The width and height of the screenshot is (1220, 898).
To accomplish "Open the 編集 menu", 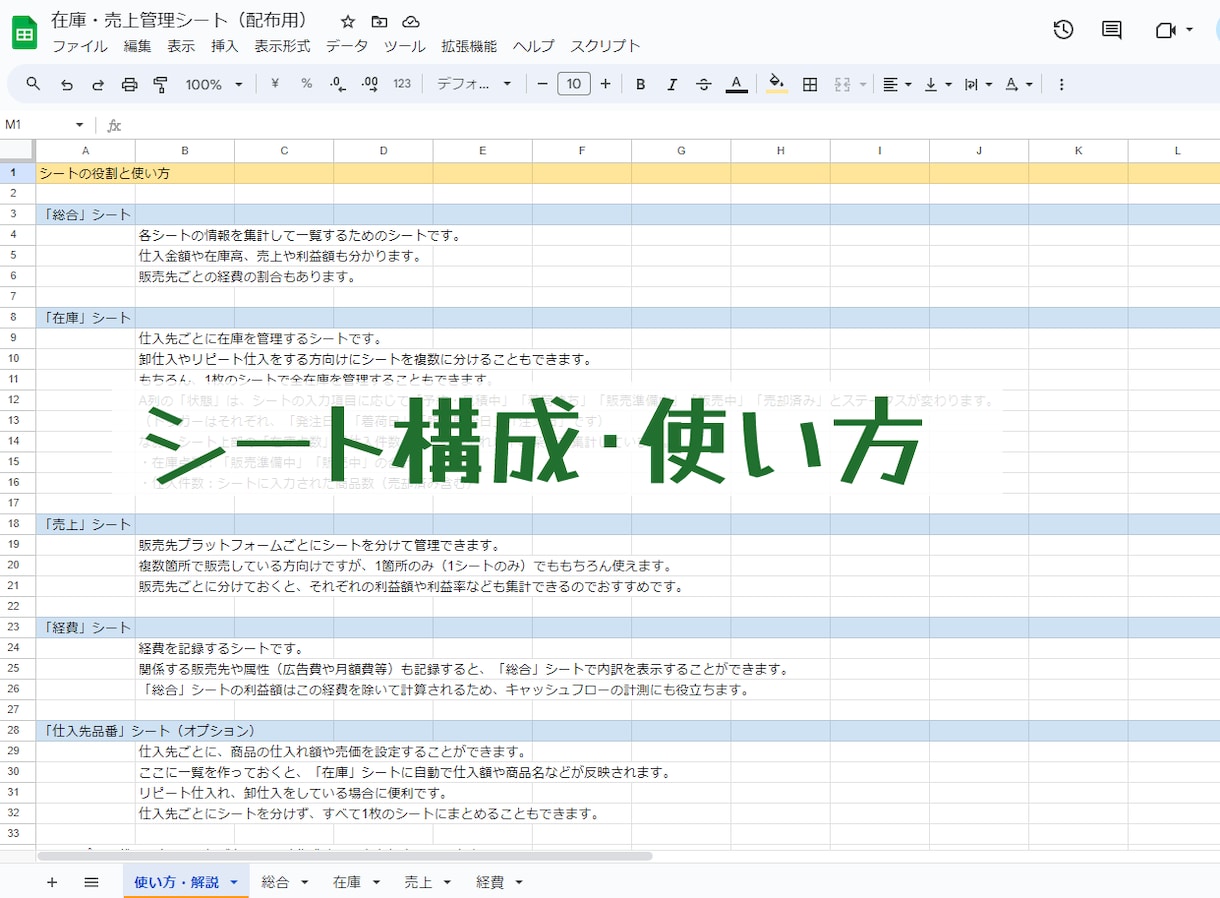I will (x=138, y=46).
